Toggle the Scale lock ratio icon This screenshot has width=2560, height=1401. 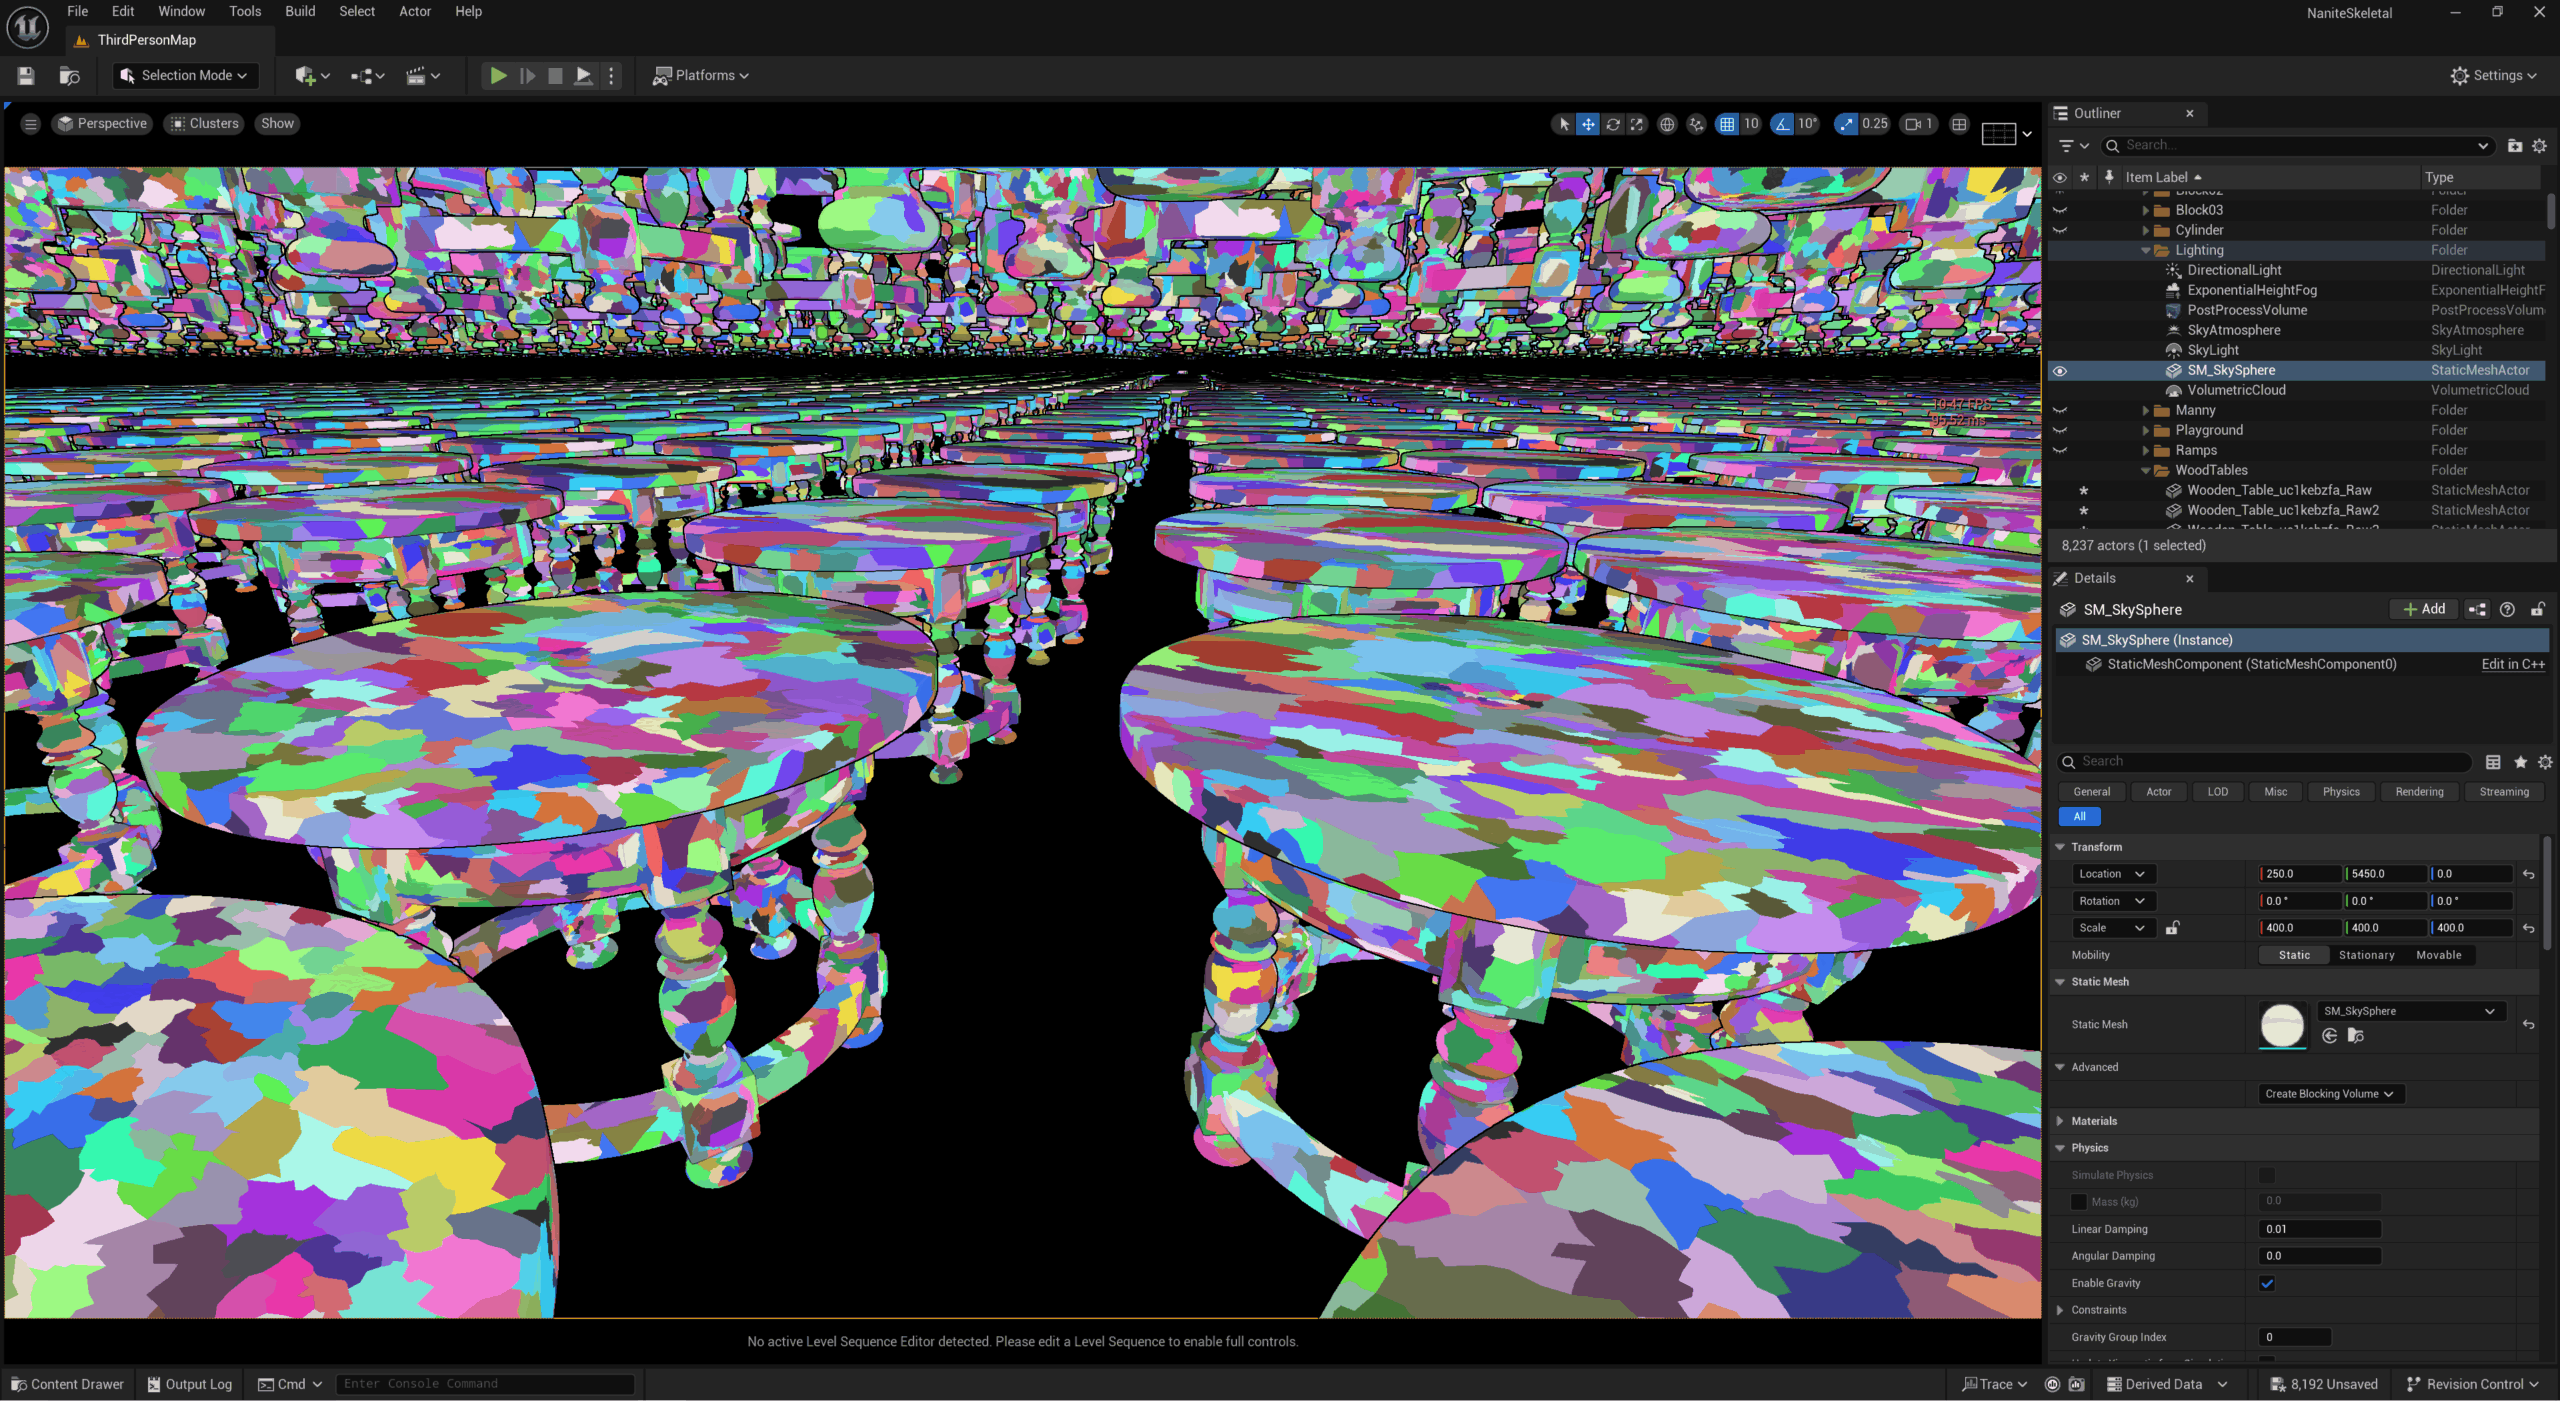tap(2172, 928)
